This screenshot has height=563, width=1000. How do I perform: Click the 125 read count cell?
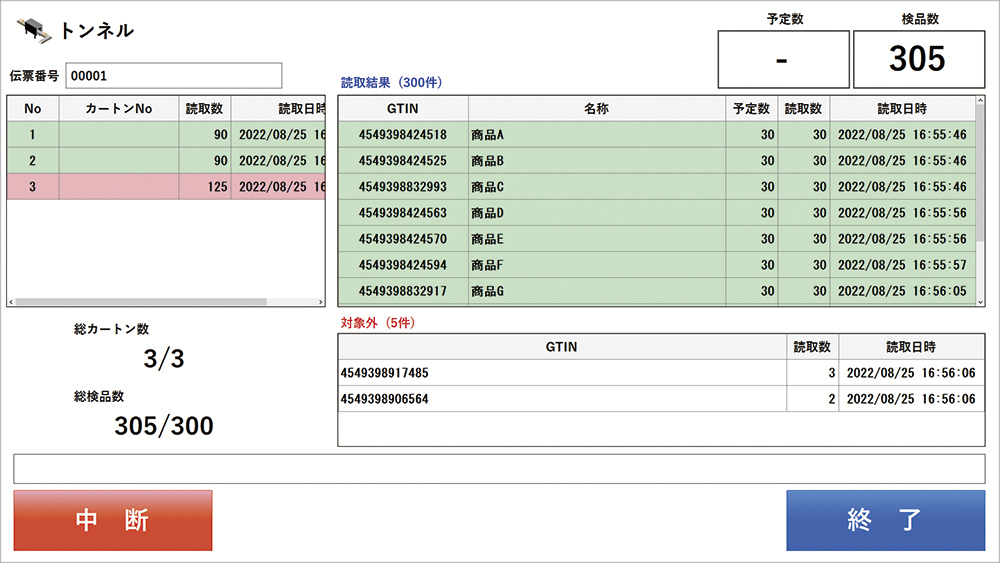[x=205, y=187]
